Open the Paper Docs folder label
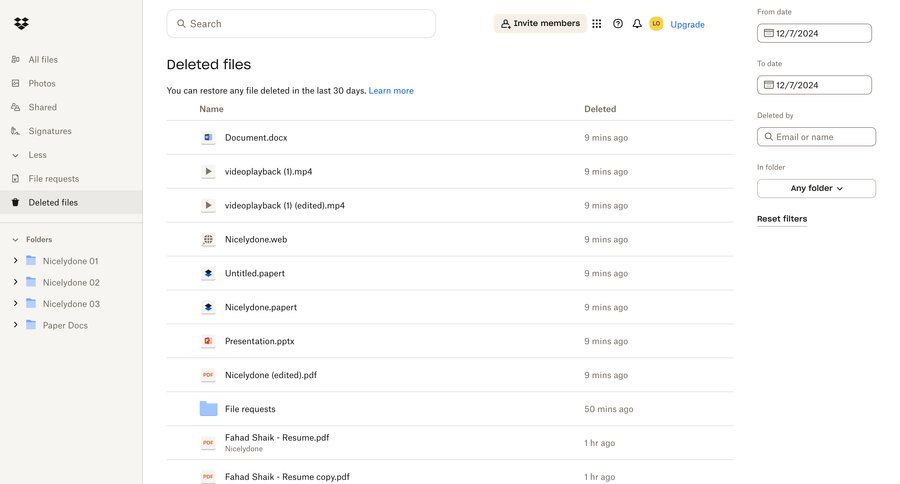This screenshot has width=900, height=484. (x=65, y=325)
